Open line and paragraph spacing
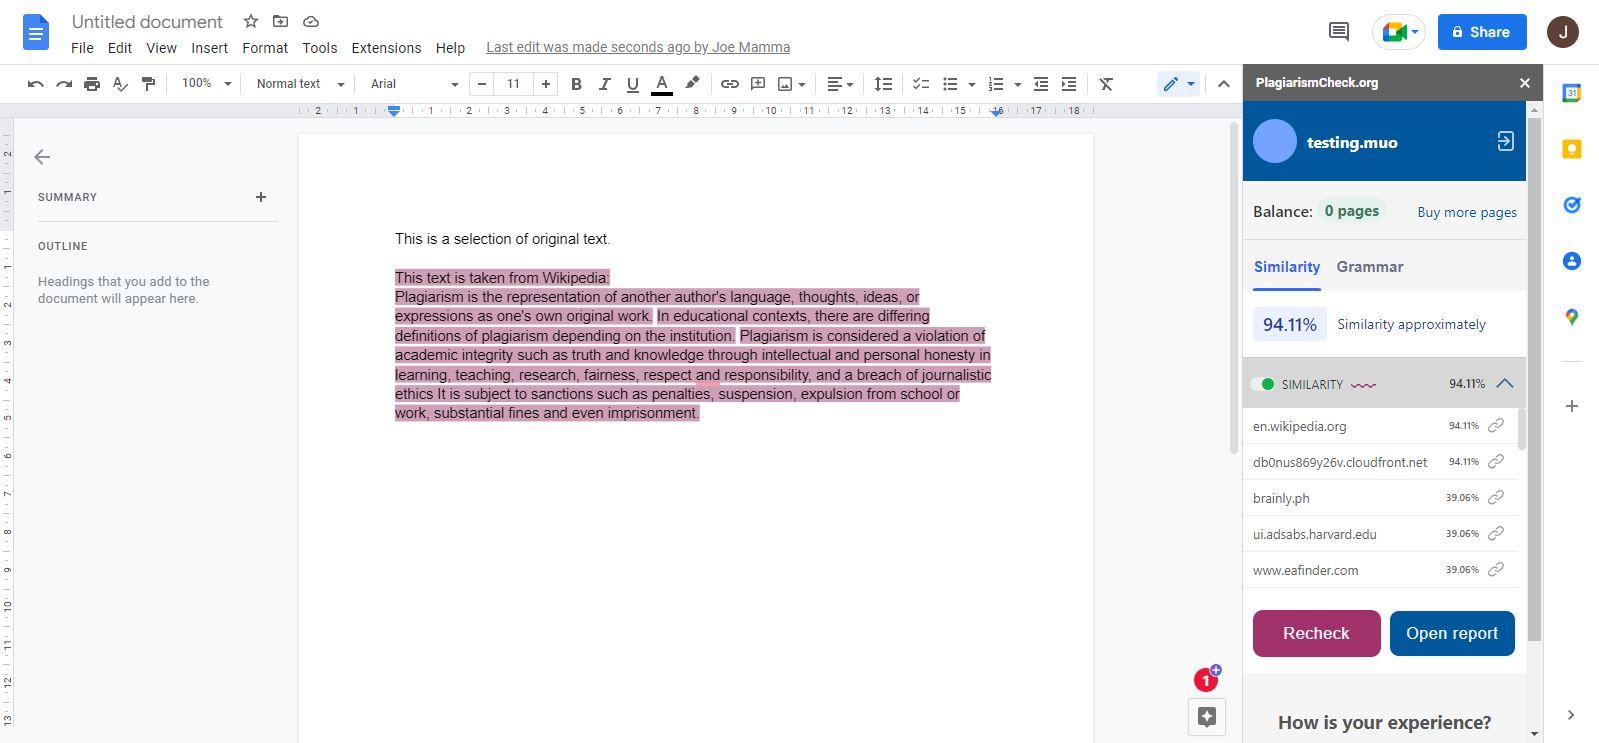 click(x=883, y=84)
